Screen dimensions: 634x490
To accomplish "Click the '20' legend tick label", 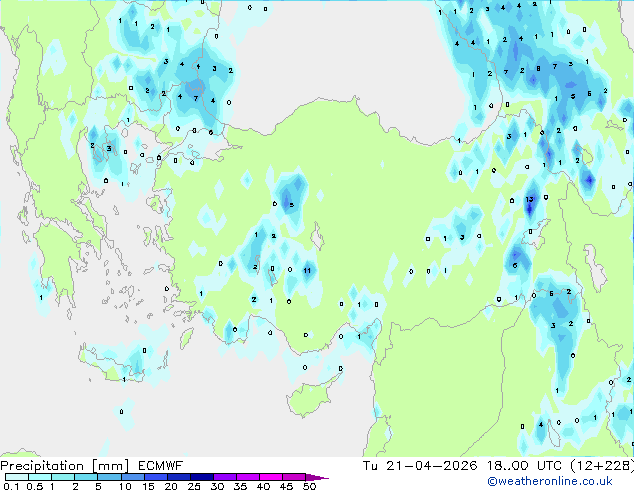I will (x=171, y=486).
